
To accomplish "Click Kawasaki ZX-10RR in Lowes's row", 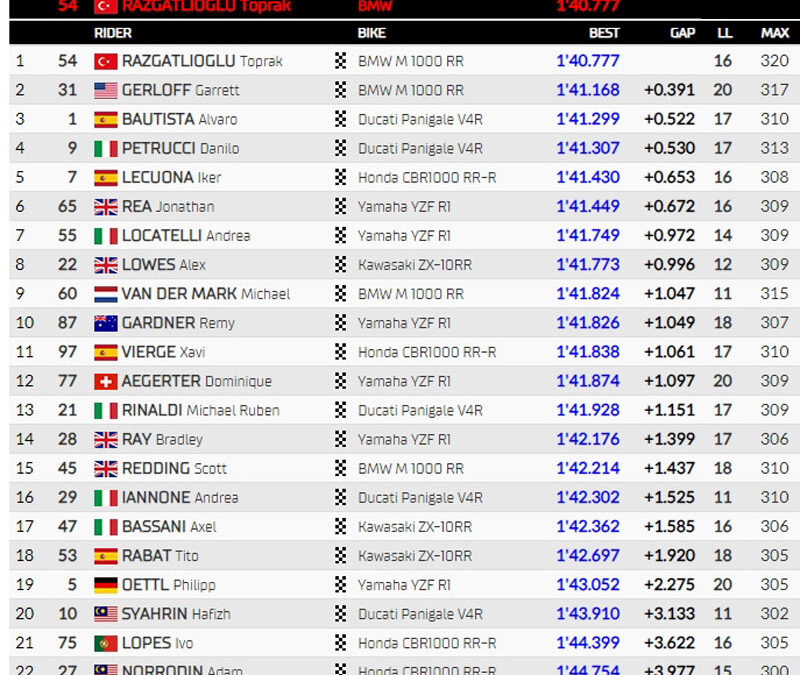I will point(415,265).
